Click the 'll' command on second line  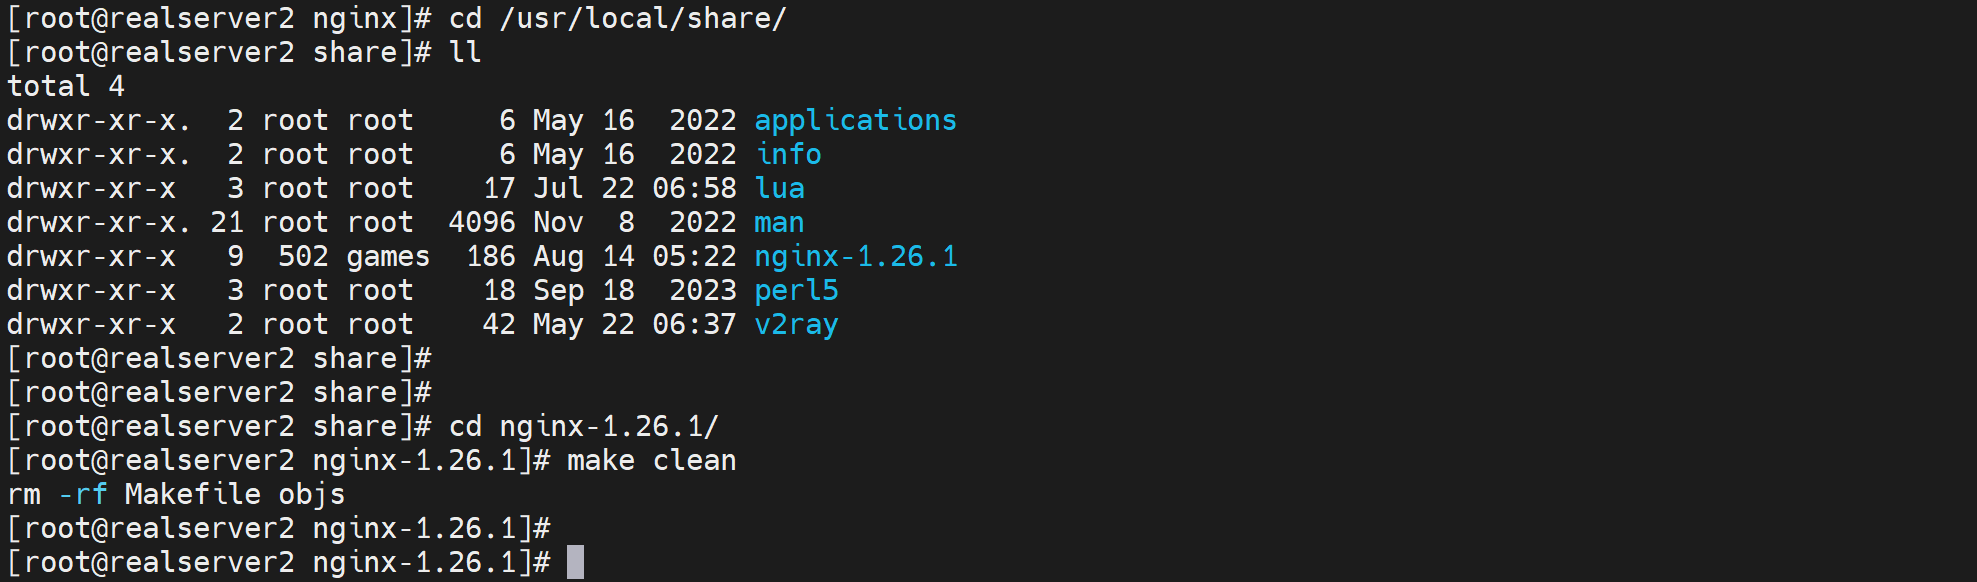[x=465, y=53]
